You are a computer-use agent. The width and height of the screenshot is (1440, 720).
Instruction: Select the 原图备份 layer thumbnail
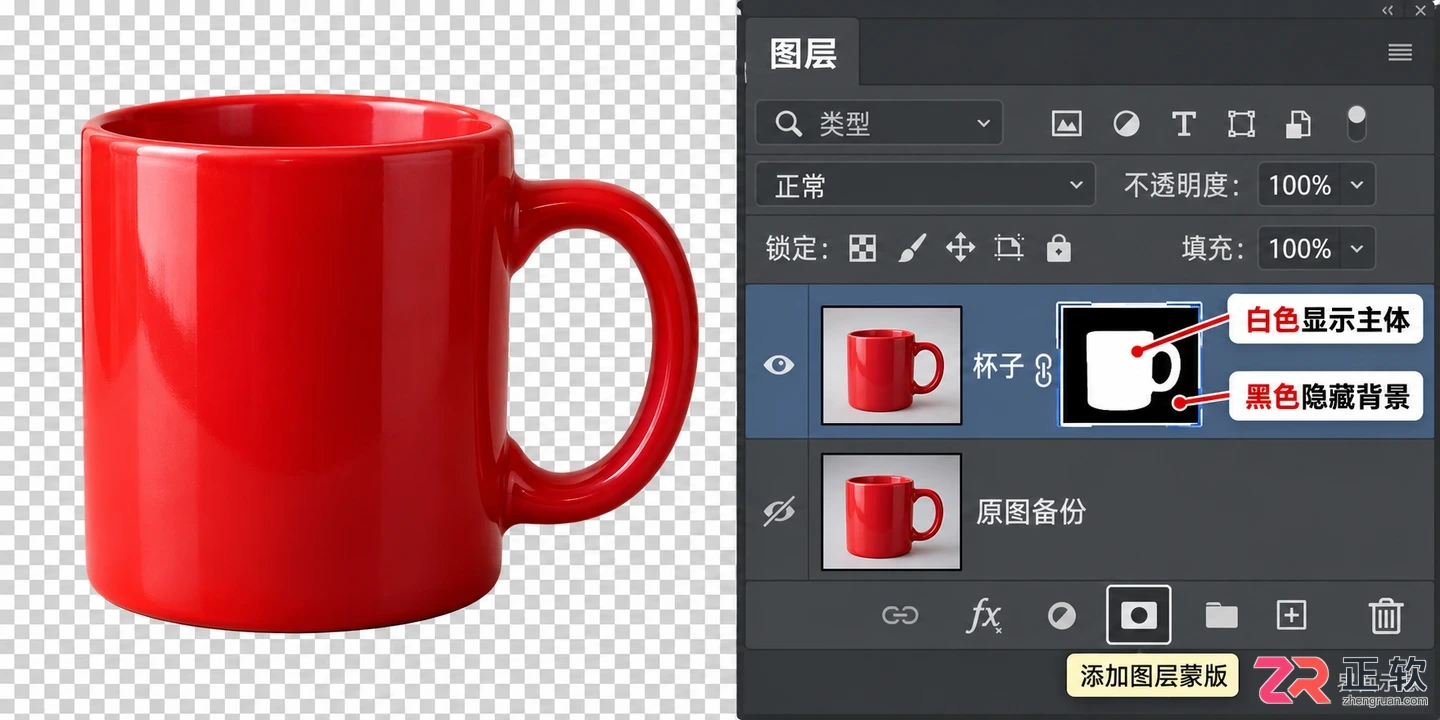pos(892,512)
